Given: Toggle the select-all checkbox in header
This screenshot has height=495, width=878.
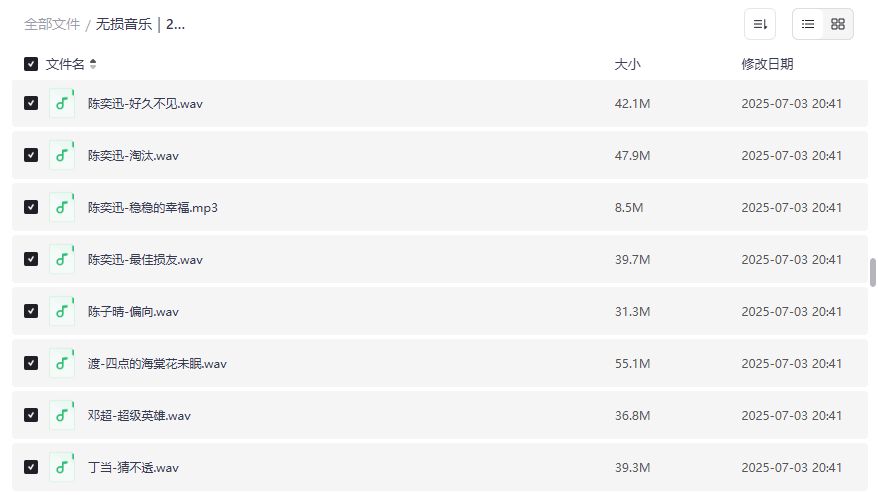Looking at the screenshot, I should (31, 64).
